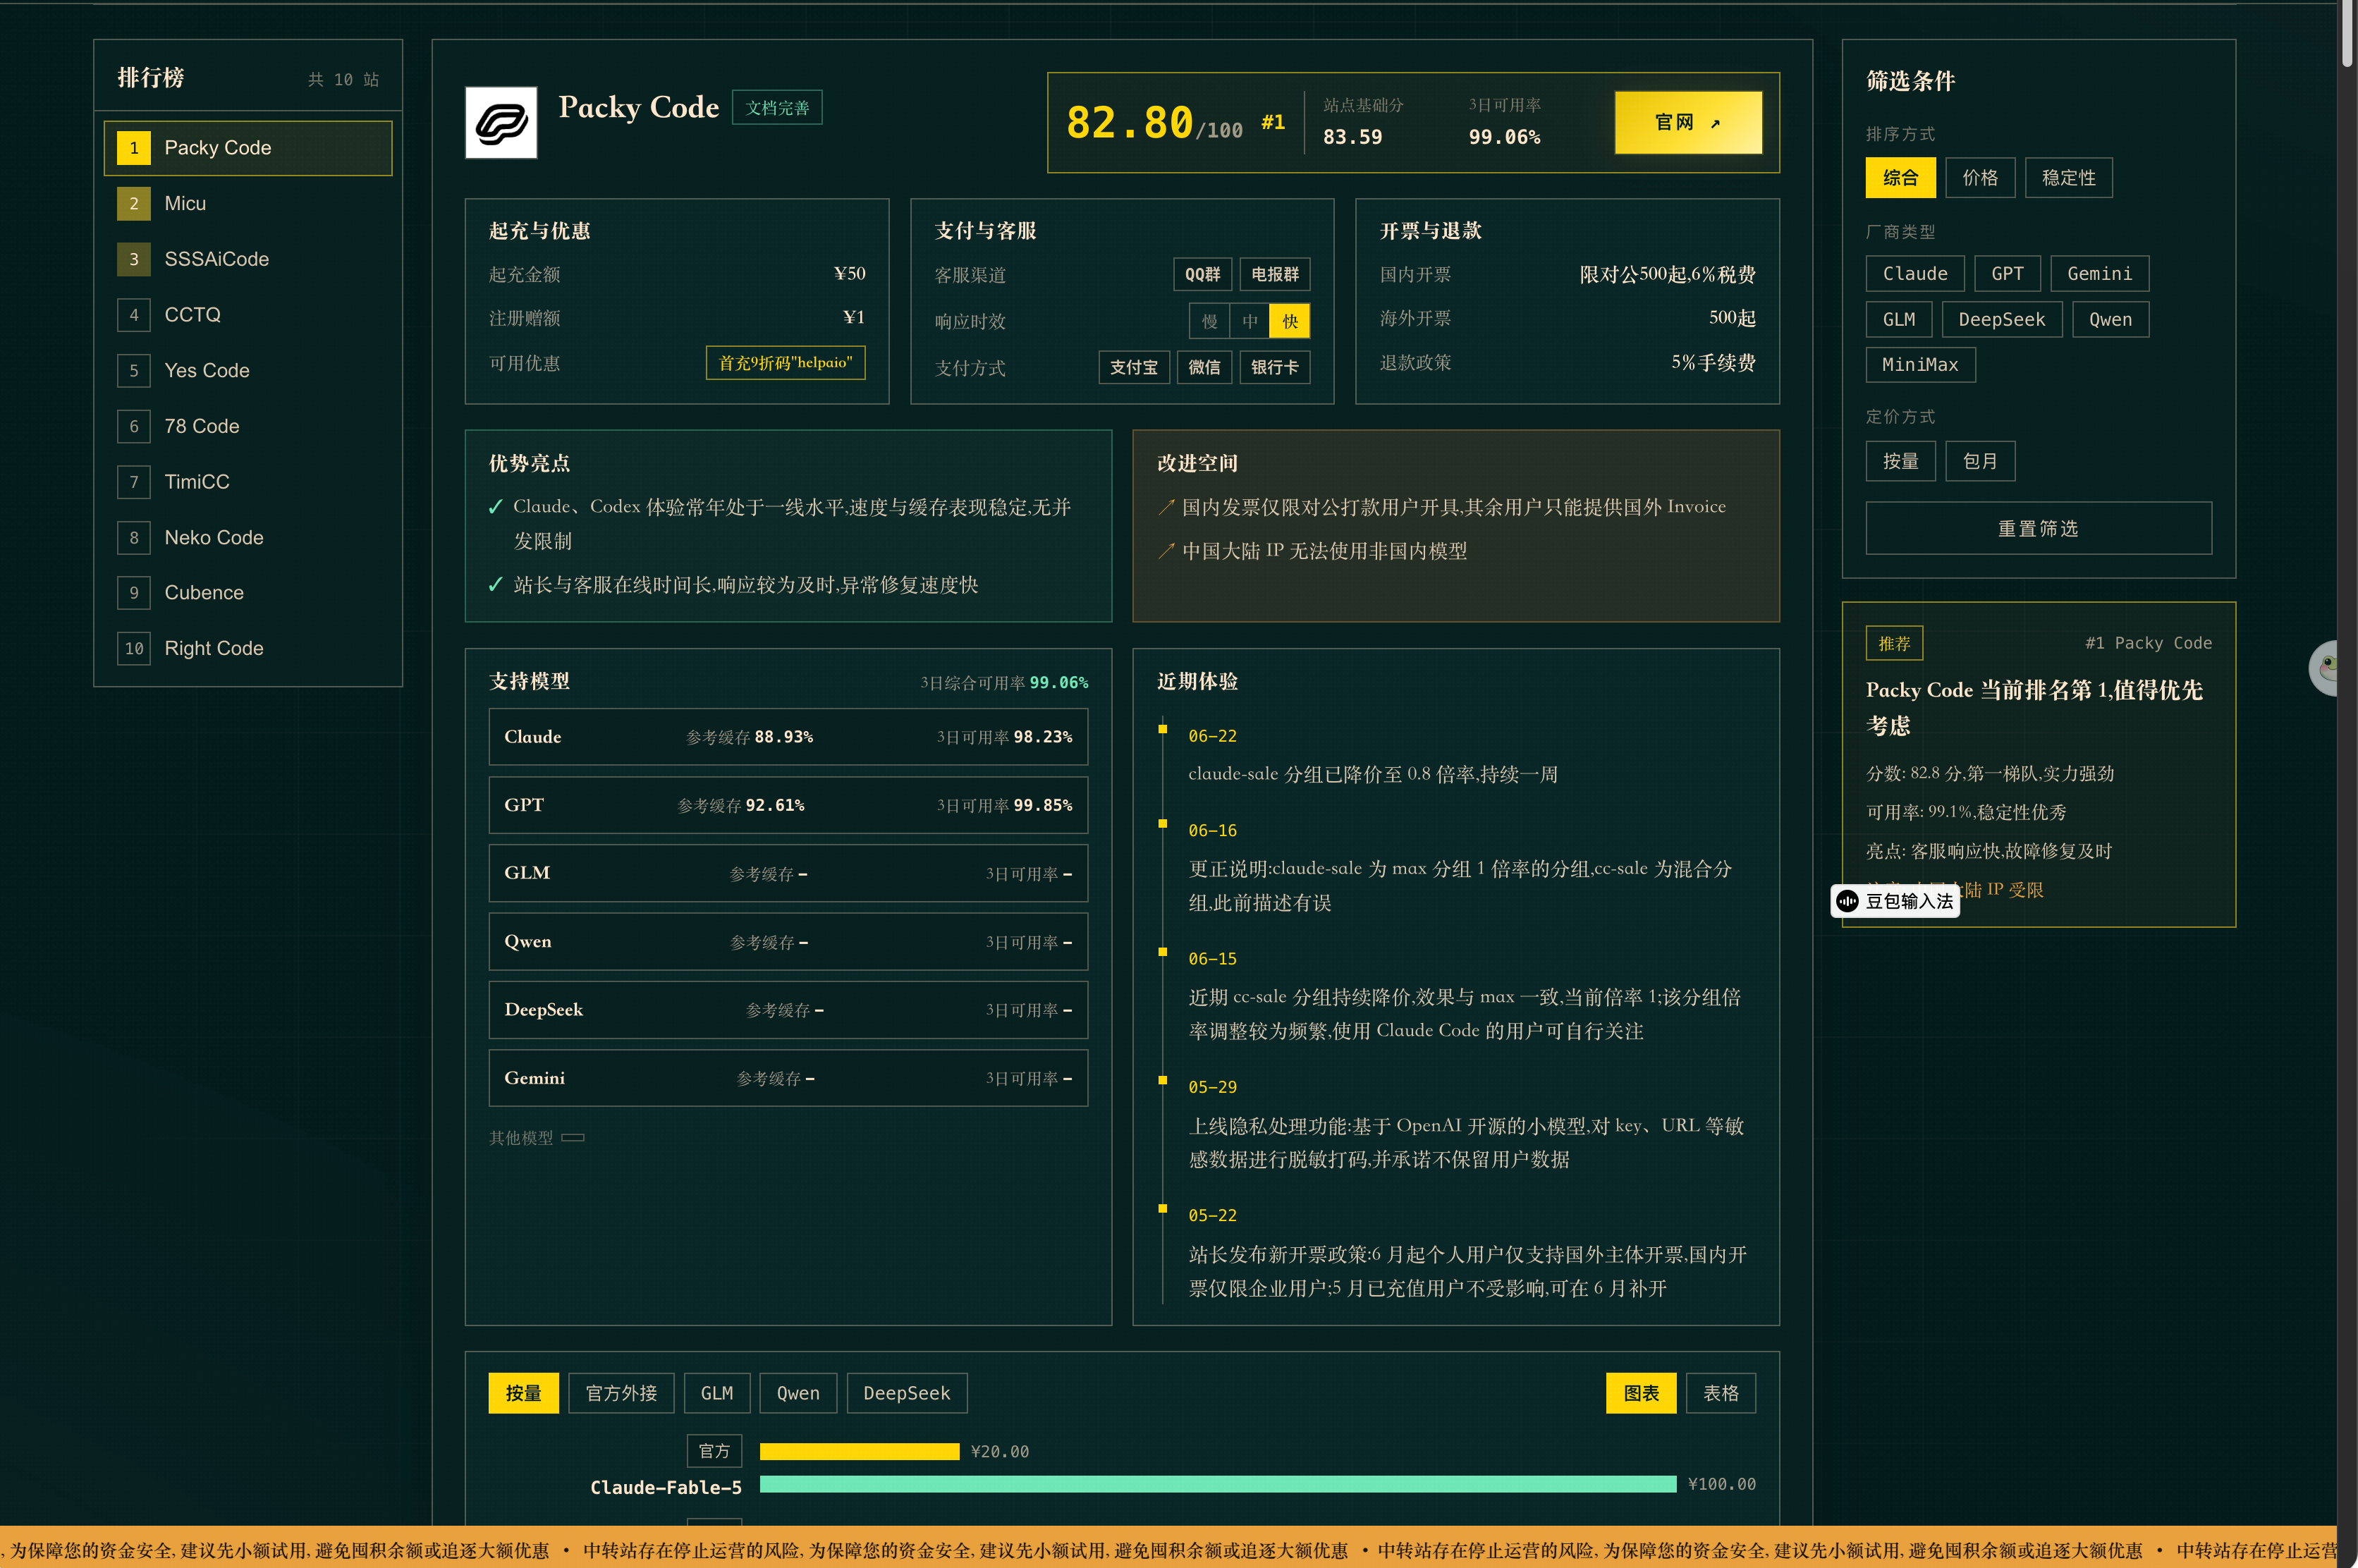Click the 快 response speed indicator
This screenshot has height=1568, width=2358.
point(1290,321)
